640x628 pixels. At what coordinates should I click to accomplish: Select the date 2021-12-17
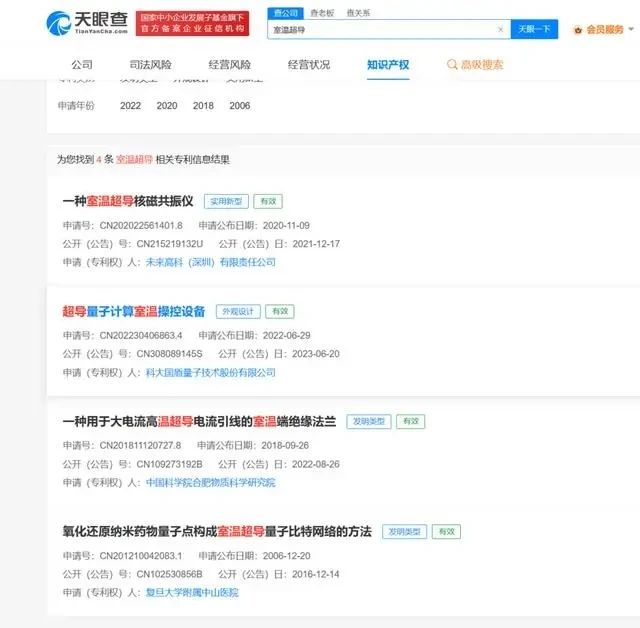tap(316, 244)
